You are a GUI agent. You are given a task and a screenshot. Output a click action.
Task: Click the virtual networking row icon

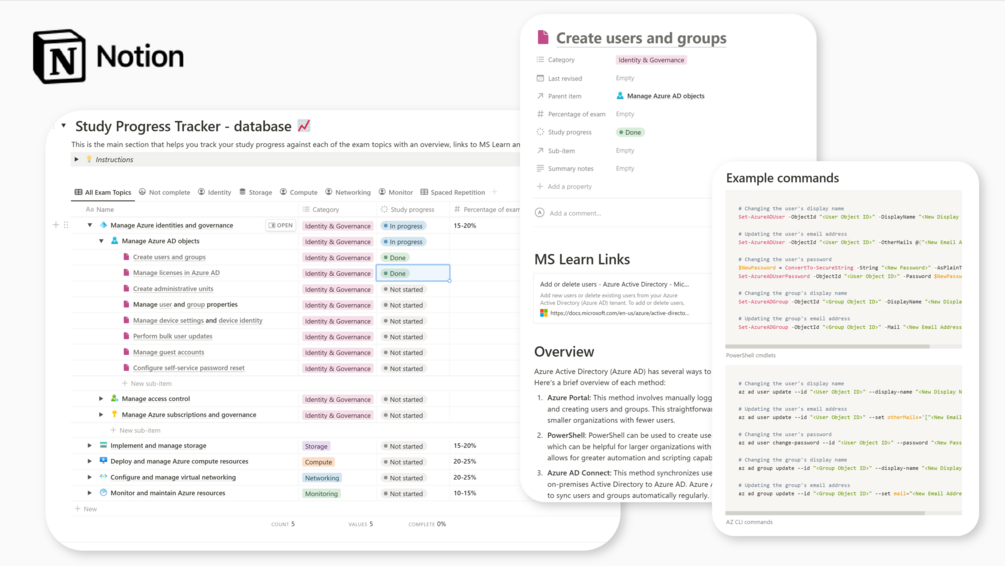click(x=103, y=477)
